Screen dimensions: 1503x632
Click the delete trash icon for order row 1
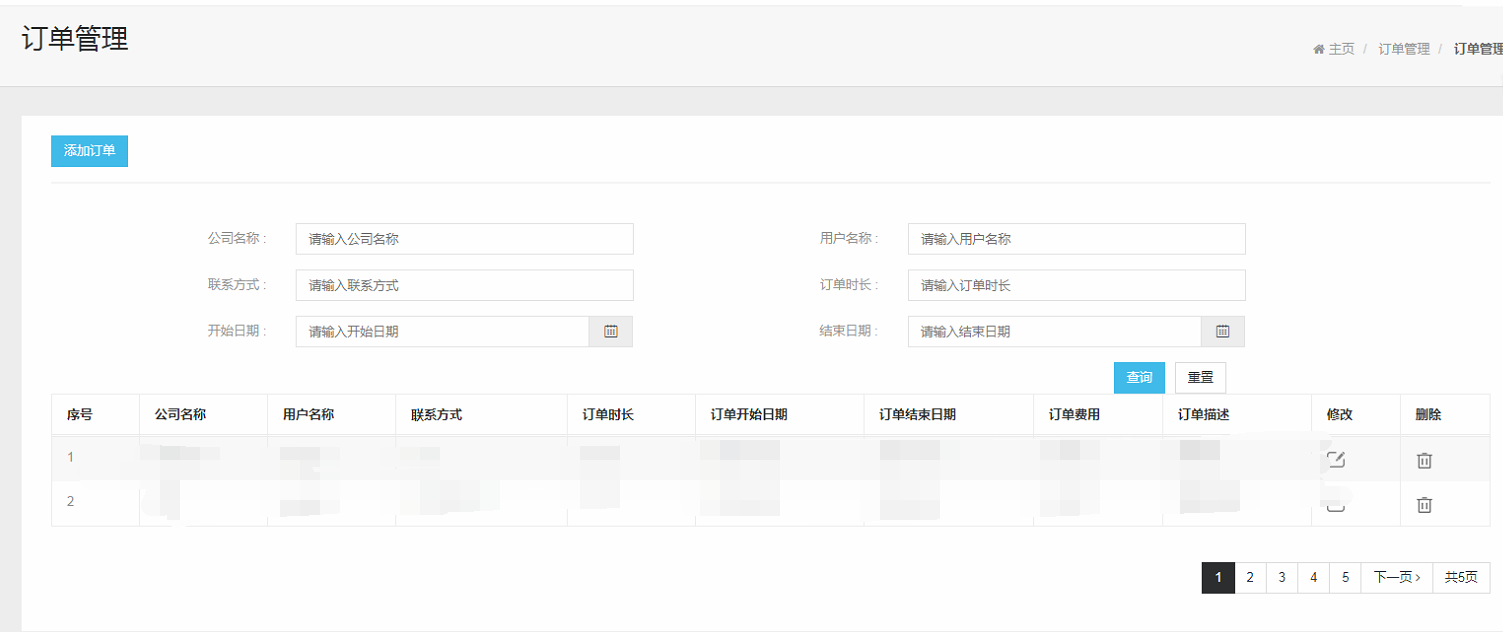(x=1424, y=460)
